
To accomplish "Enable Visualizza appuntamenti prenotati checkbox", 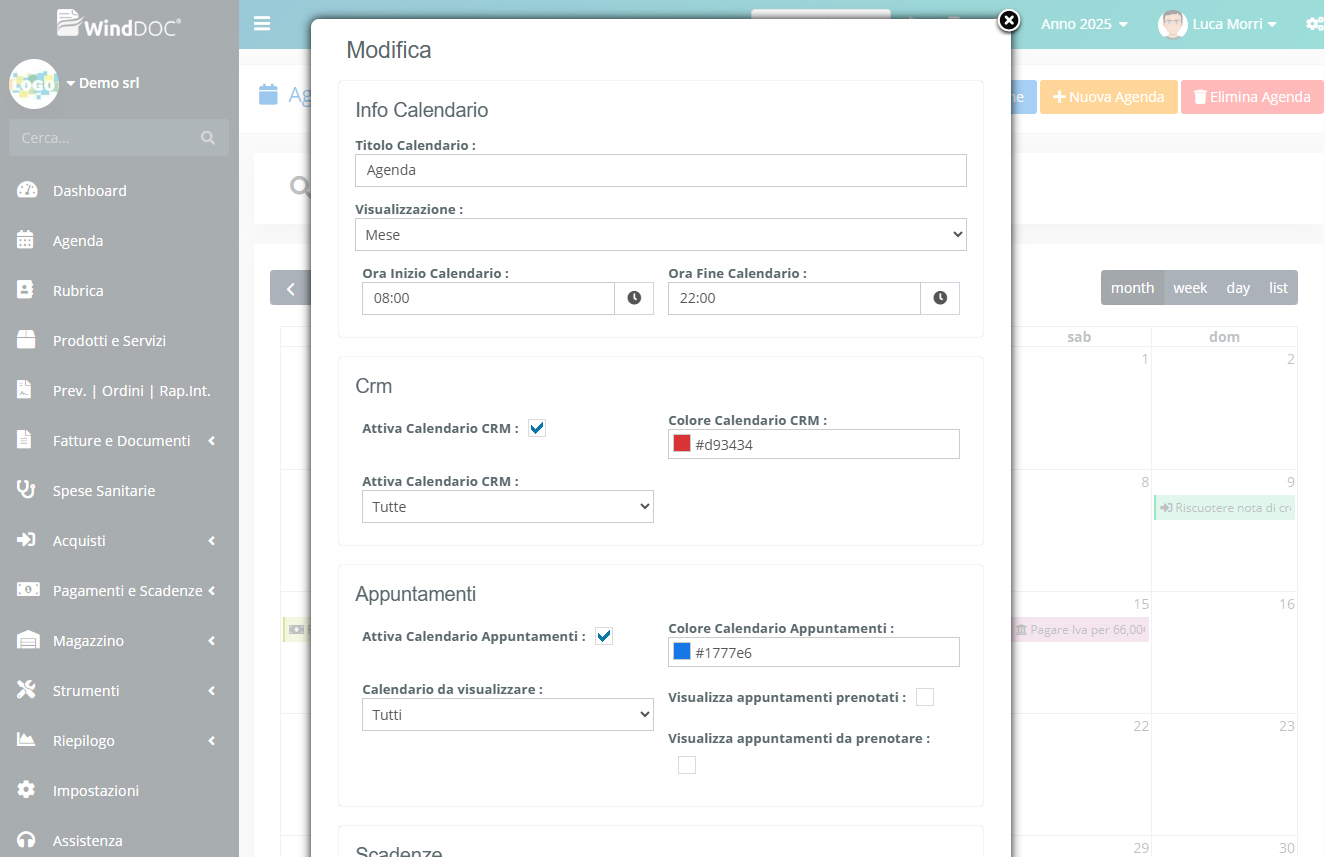I will tap(925, 697).
